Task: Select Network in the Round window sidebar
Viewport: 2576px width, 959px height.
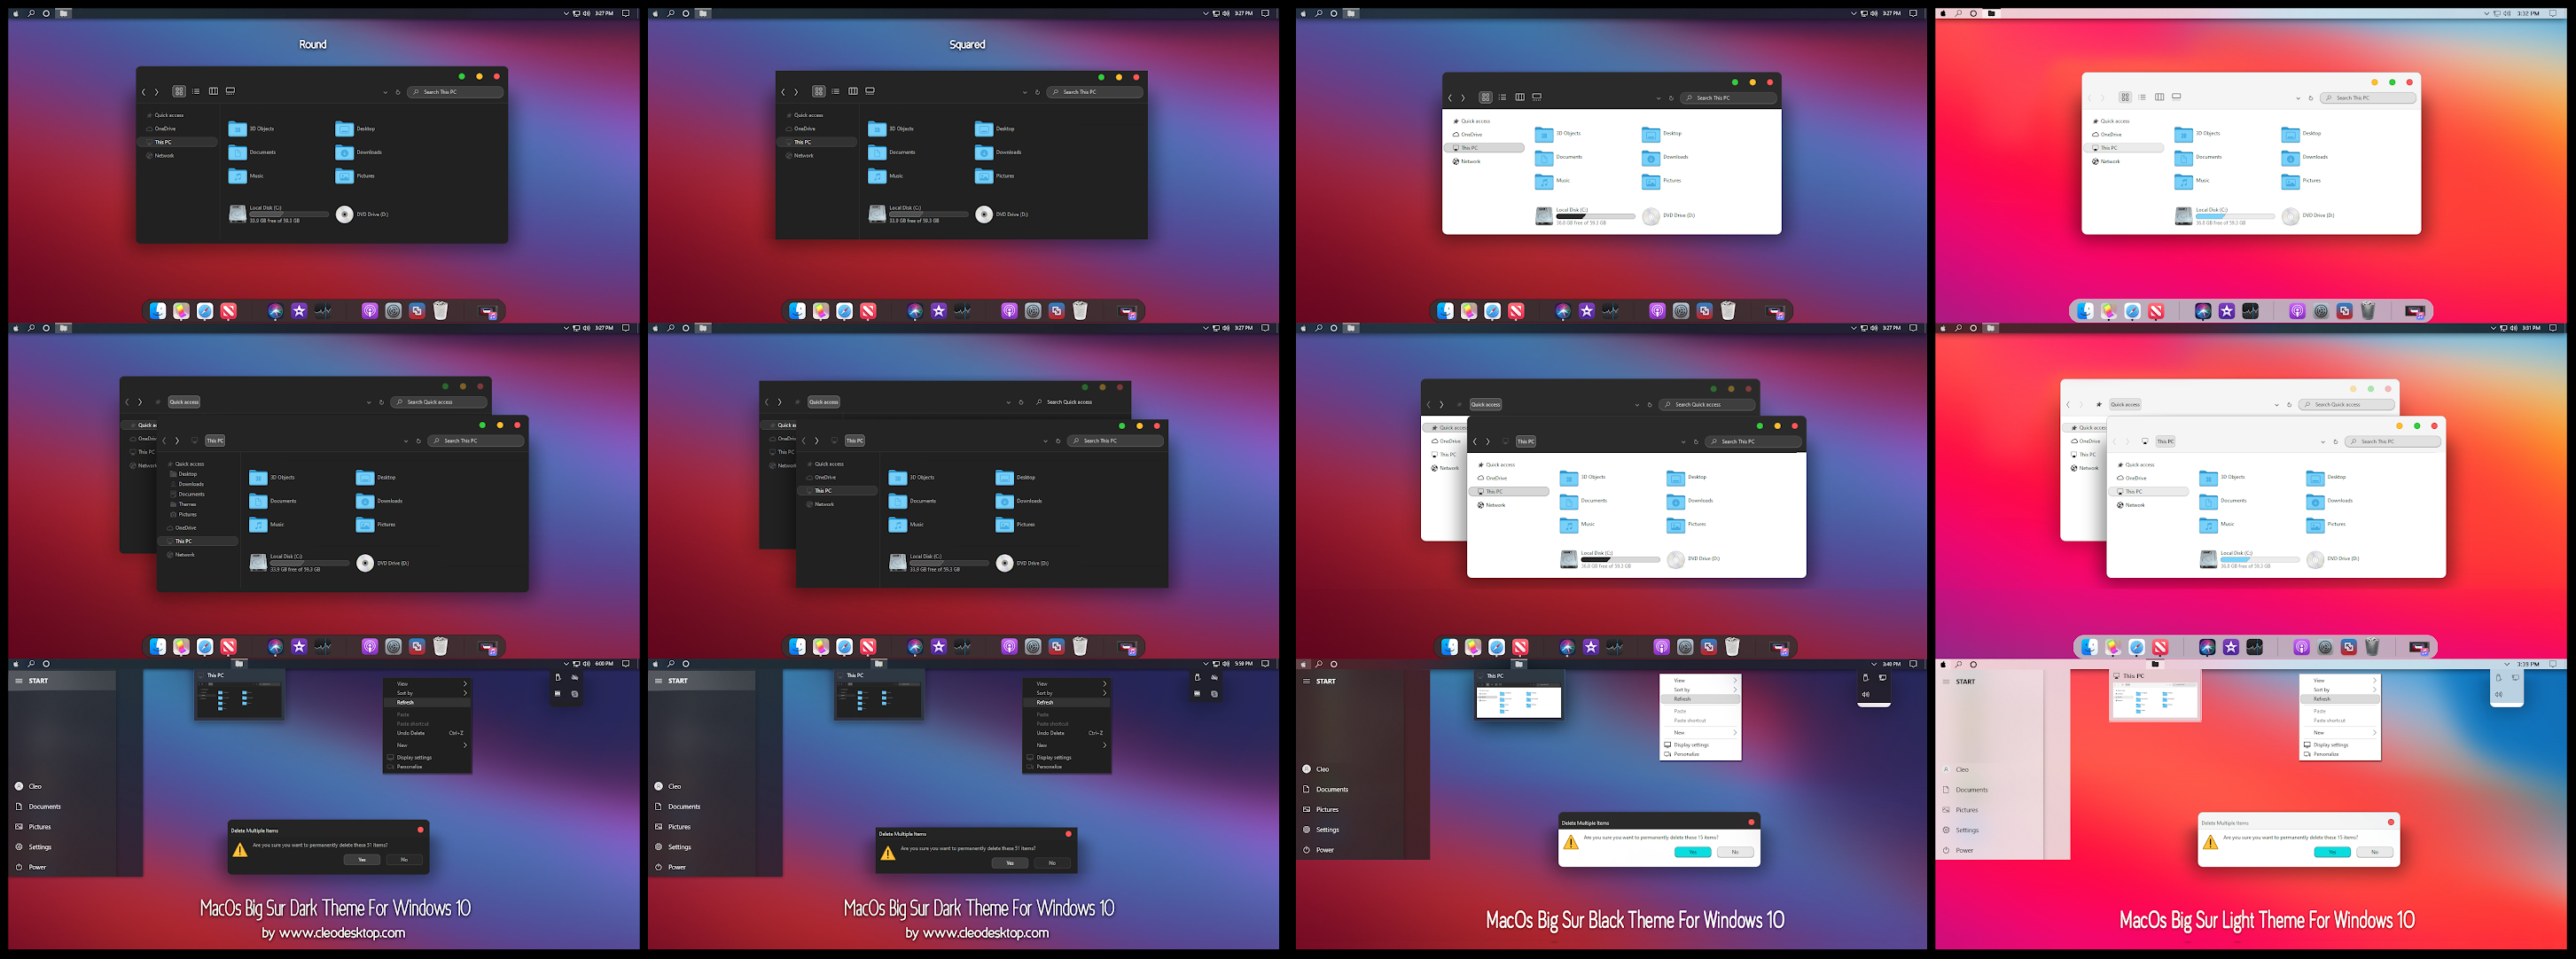Action: 164,155
